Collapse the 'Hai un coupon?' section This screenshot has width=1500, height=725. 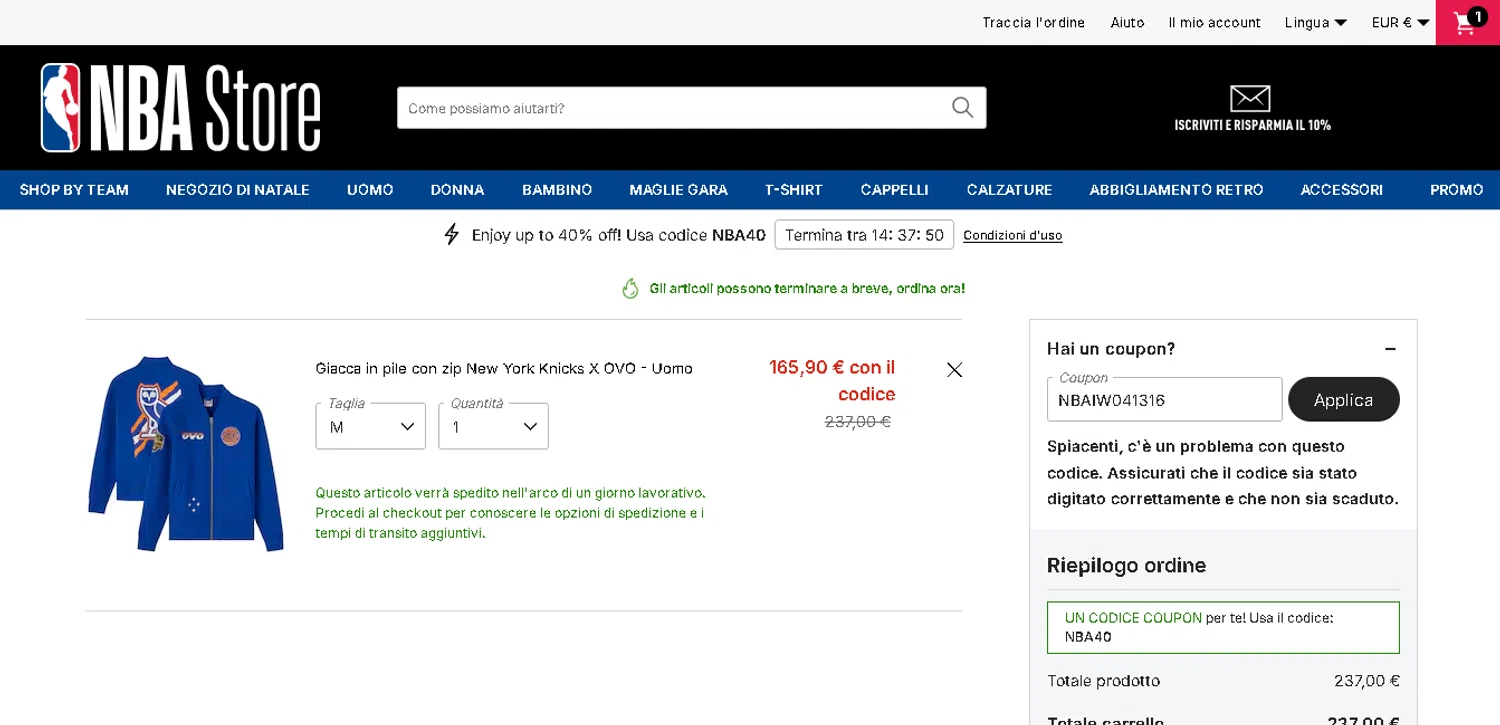click(x=1390, y=349)
